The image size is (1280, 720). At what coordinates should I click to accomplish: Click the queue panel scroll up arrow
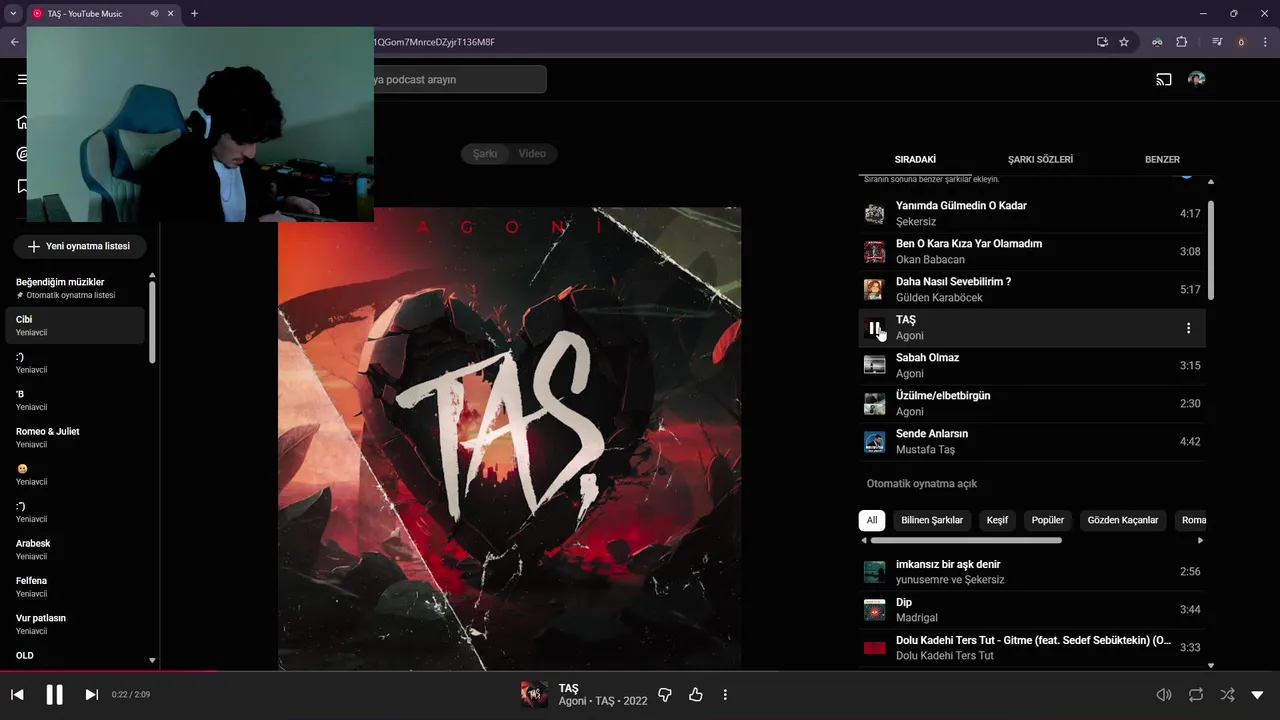coord(1211,182)
